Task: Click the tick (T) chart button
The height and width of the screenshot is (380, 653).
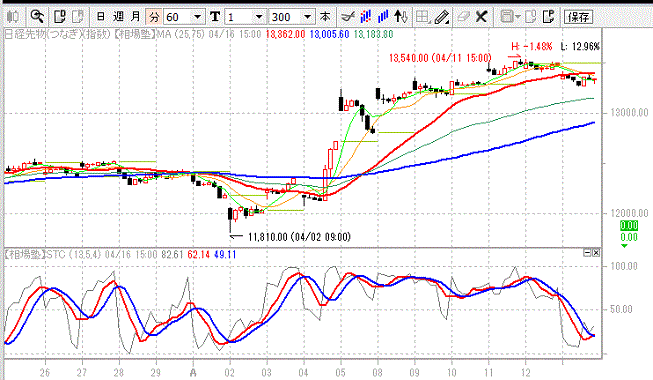Action: tap(215, 17)
